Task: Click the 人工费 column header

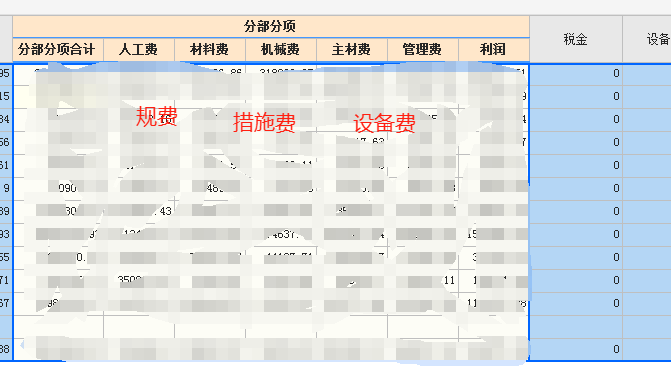Action: (x=139, y=50)
